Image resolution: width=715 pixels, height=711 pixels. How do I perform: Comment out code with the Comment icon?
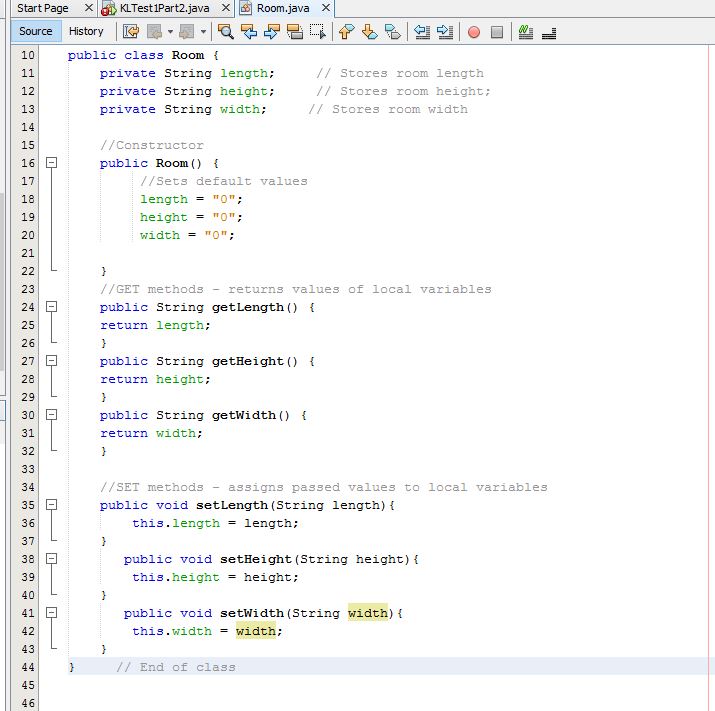point(526,32)
